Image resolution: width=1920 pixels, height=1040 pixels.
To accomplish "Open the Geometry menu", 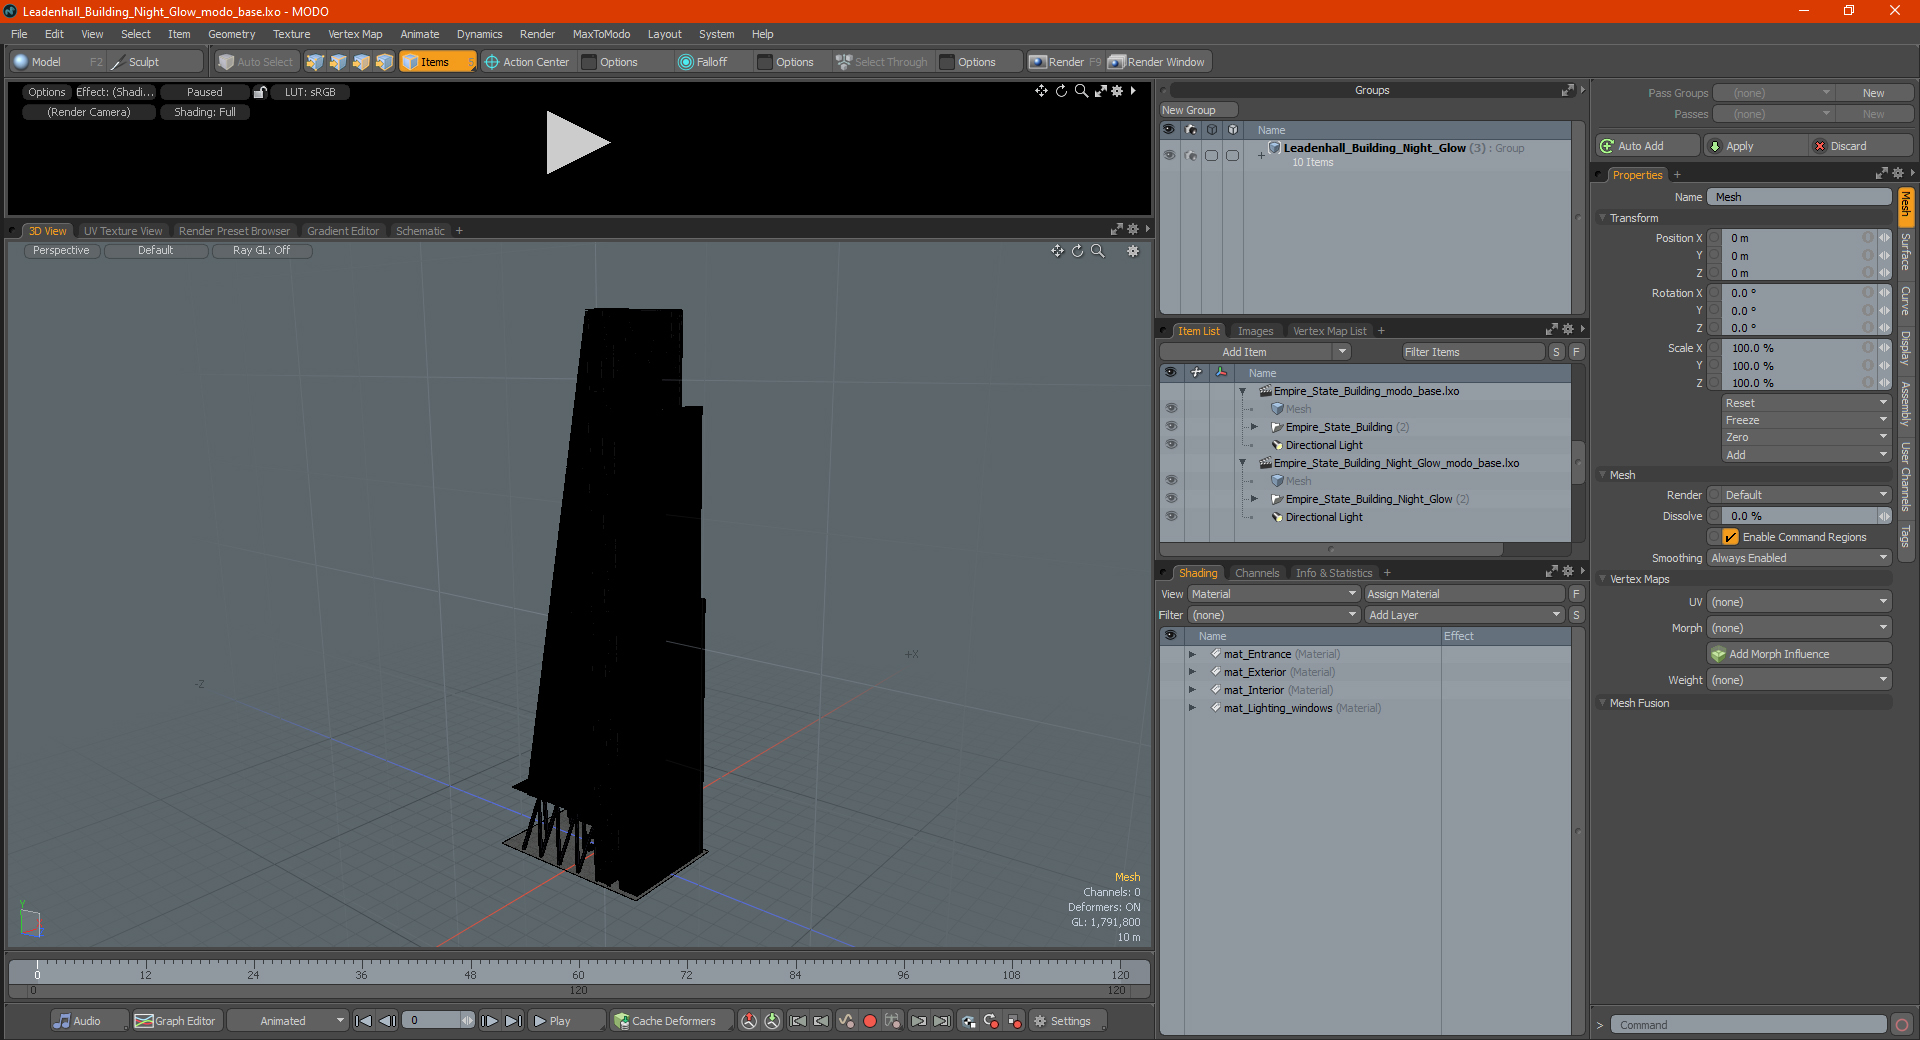I will pos(231,34).
